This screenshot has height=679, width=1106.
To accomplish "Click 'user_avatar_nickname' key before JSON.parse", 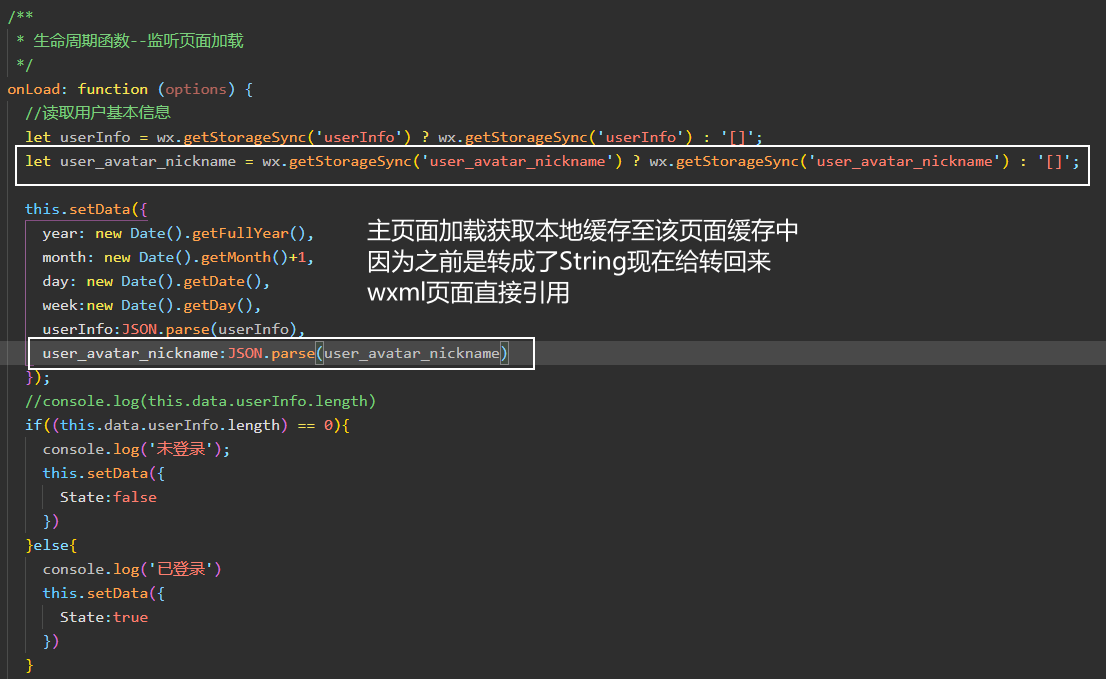I will point(130,353).
